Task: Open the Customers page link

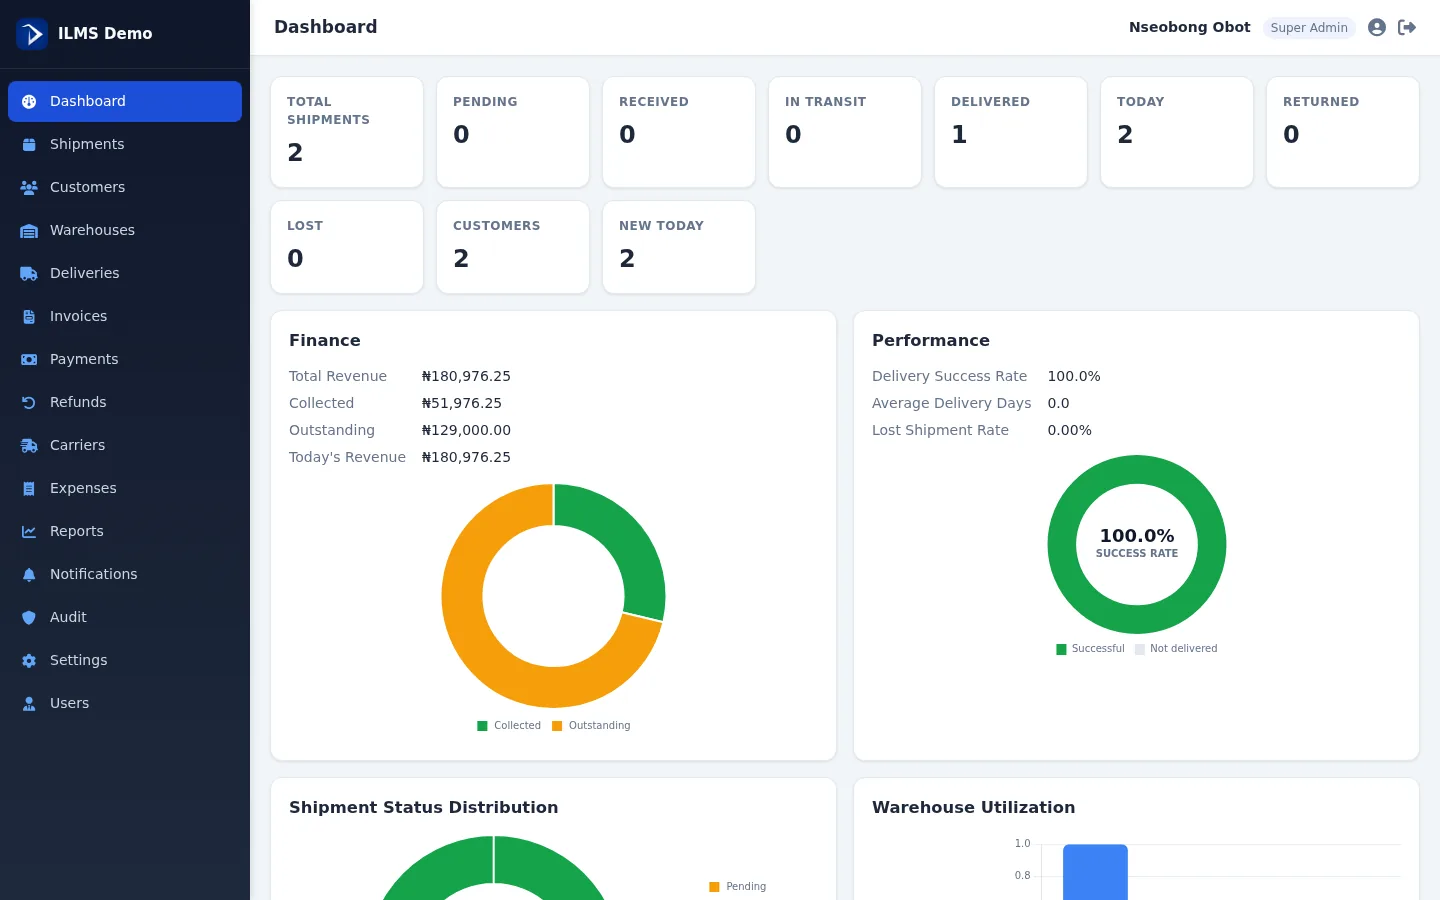Action: pyautogui.click(x=125, y=187)
